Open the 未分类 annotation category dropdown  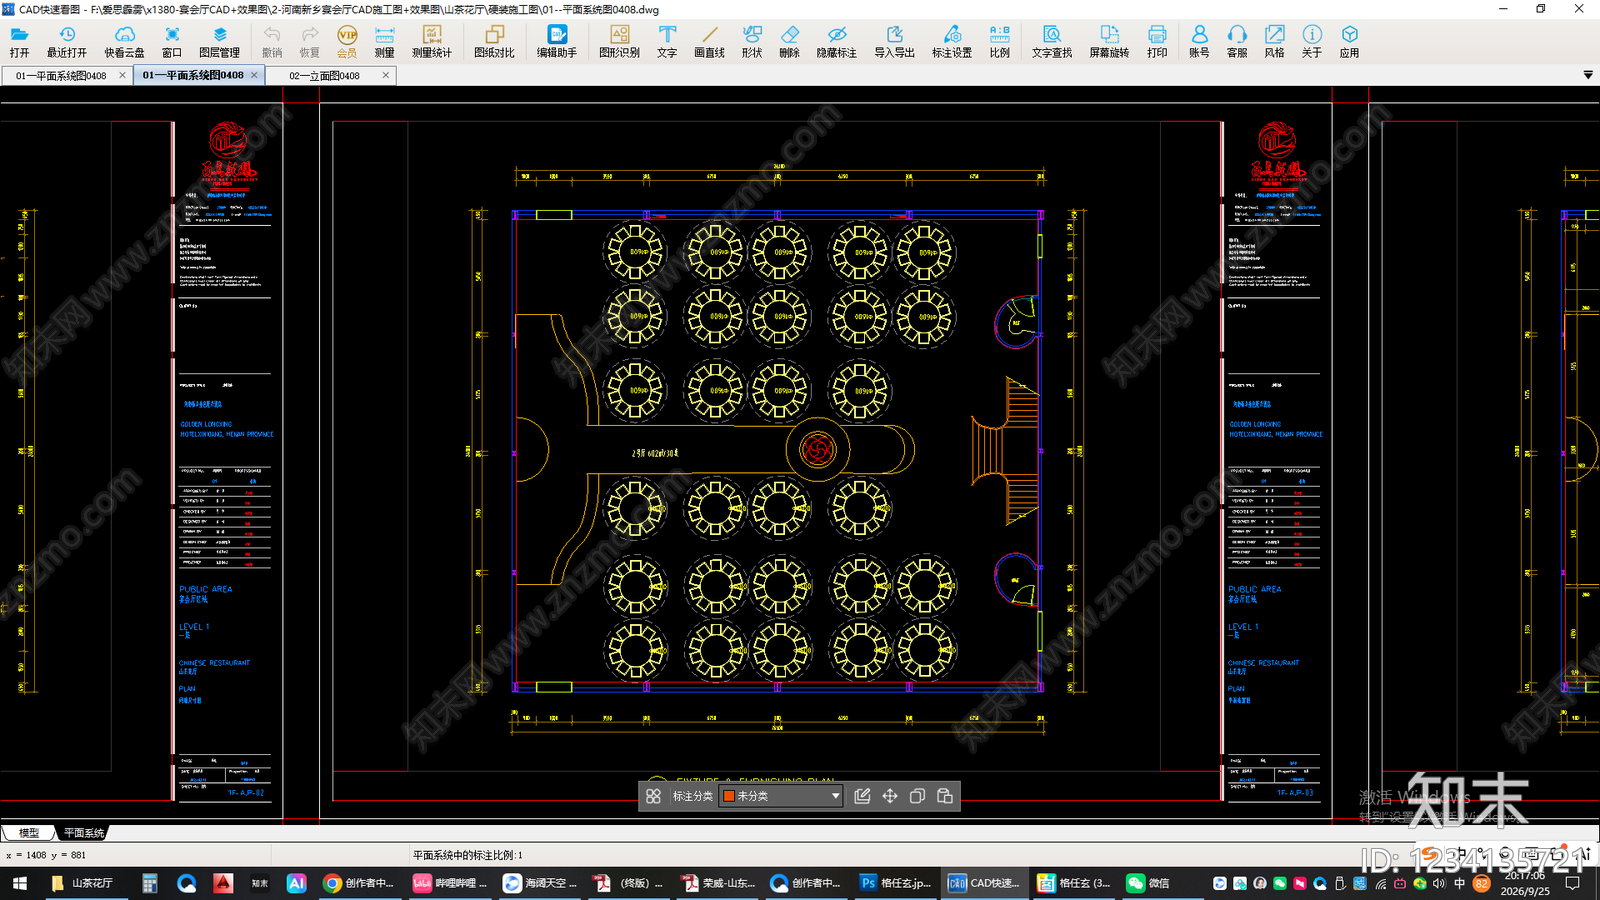pos(781,796)
